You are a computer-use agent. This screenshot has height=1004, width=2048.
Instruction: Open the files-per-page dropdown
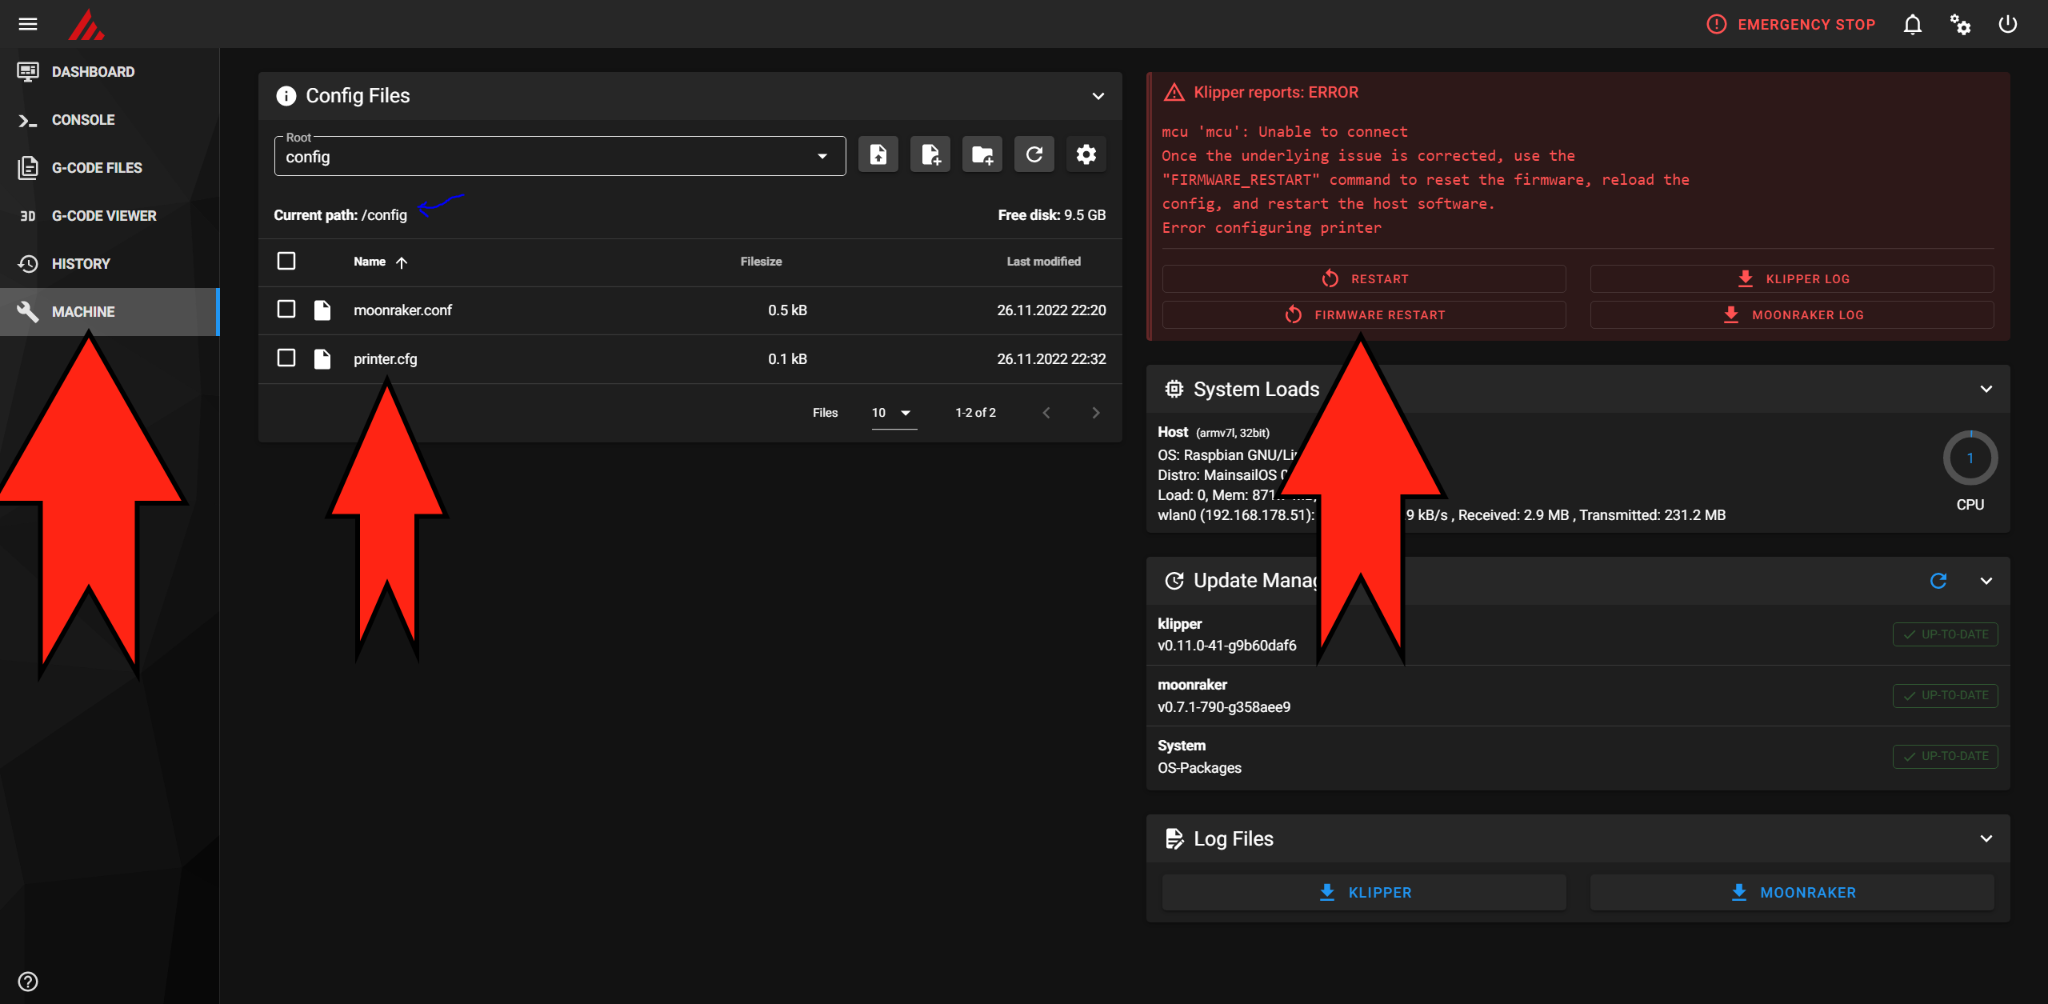(894, 413)
